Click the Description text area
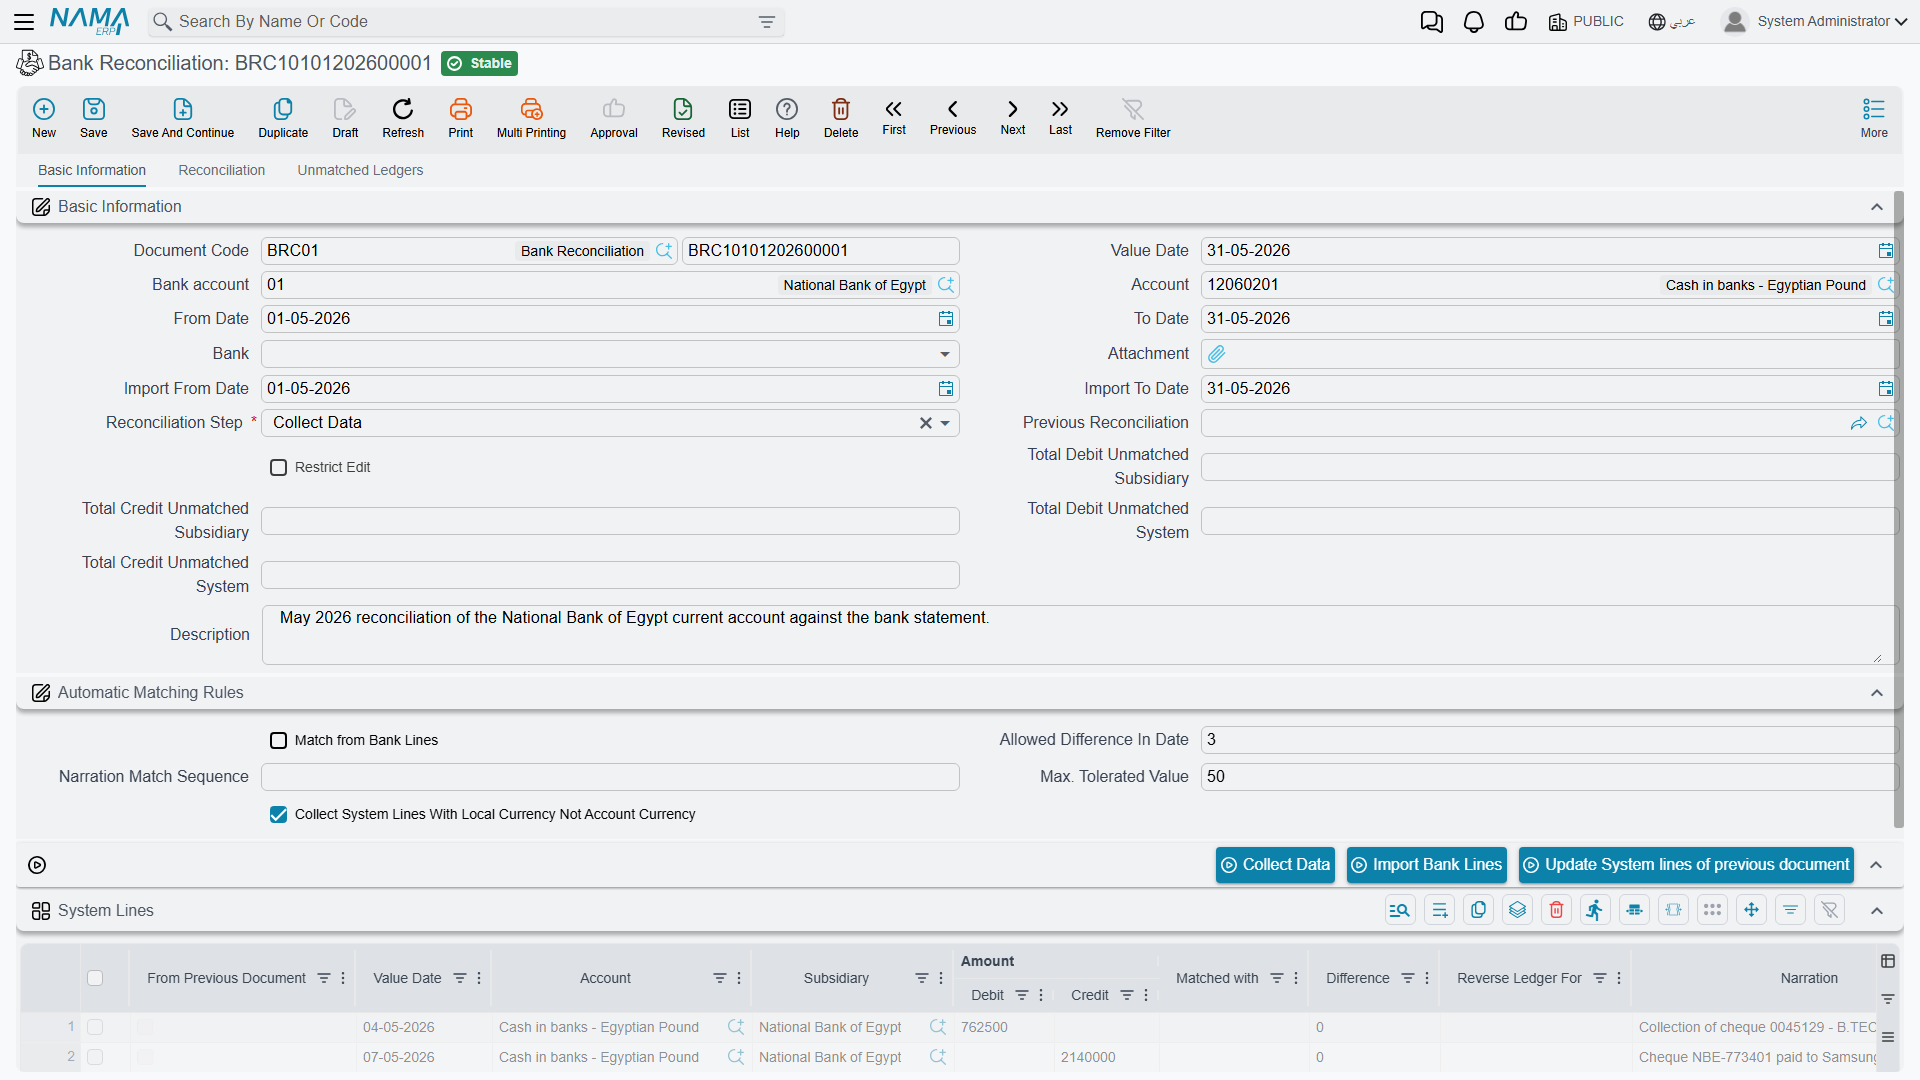The image size is (1920, 1080). [x=1079, y=635]
